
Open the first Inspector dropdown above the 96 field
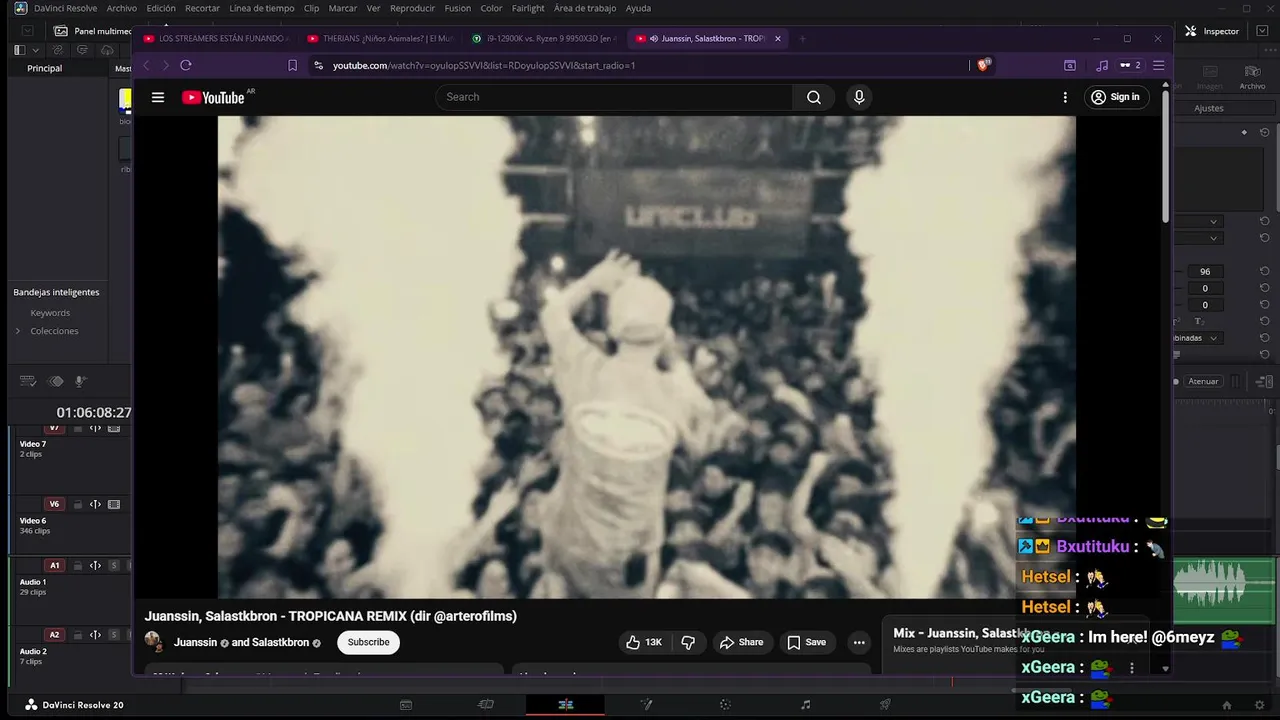1198,221
